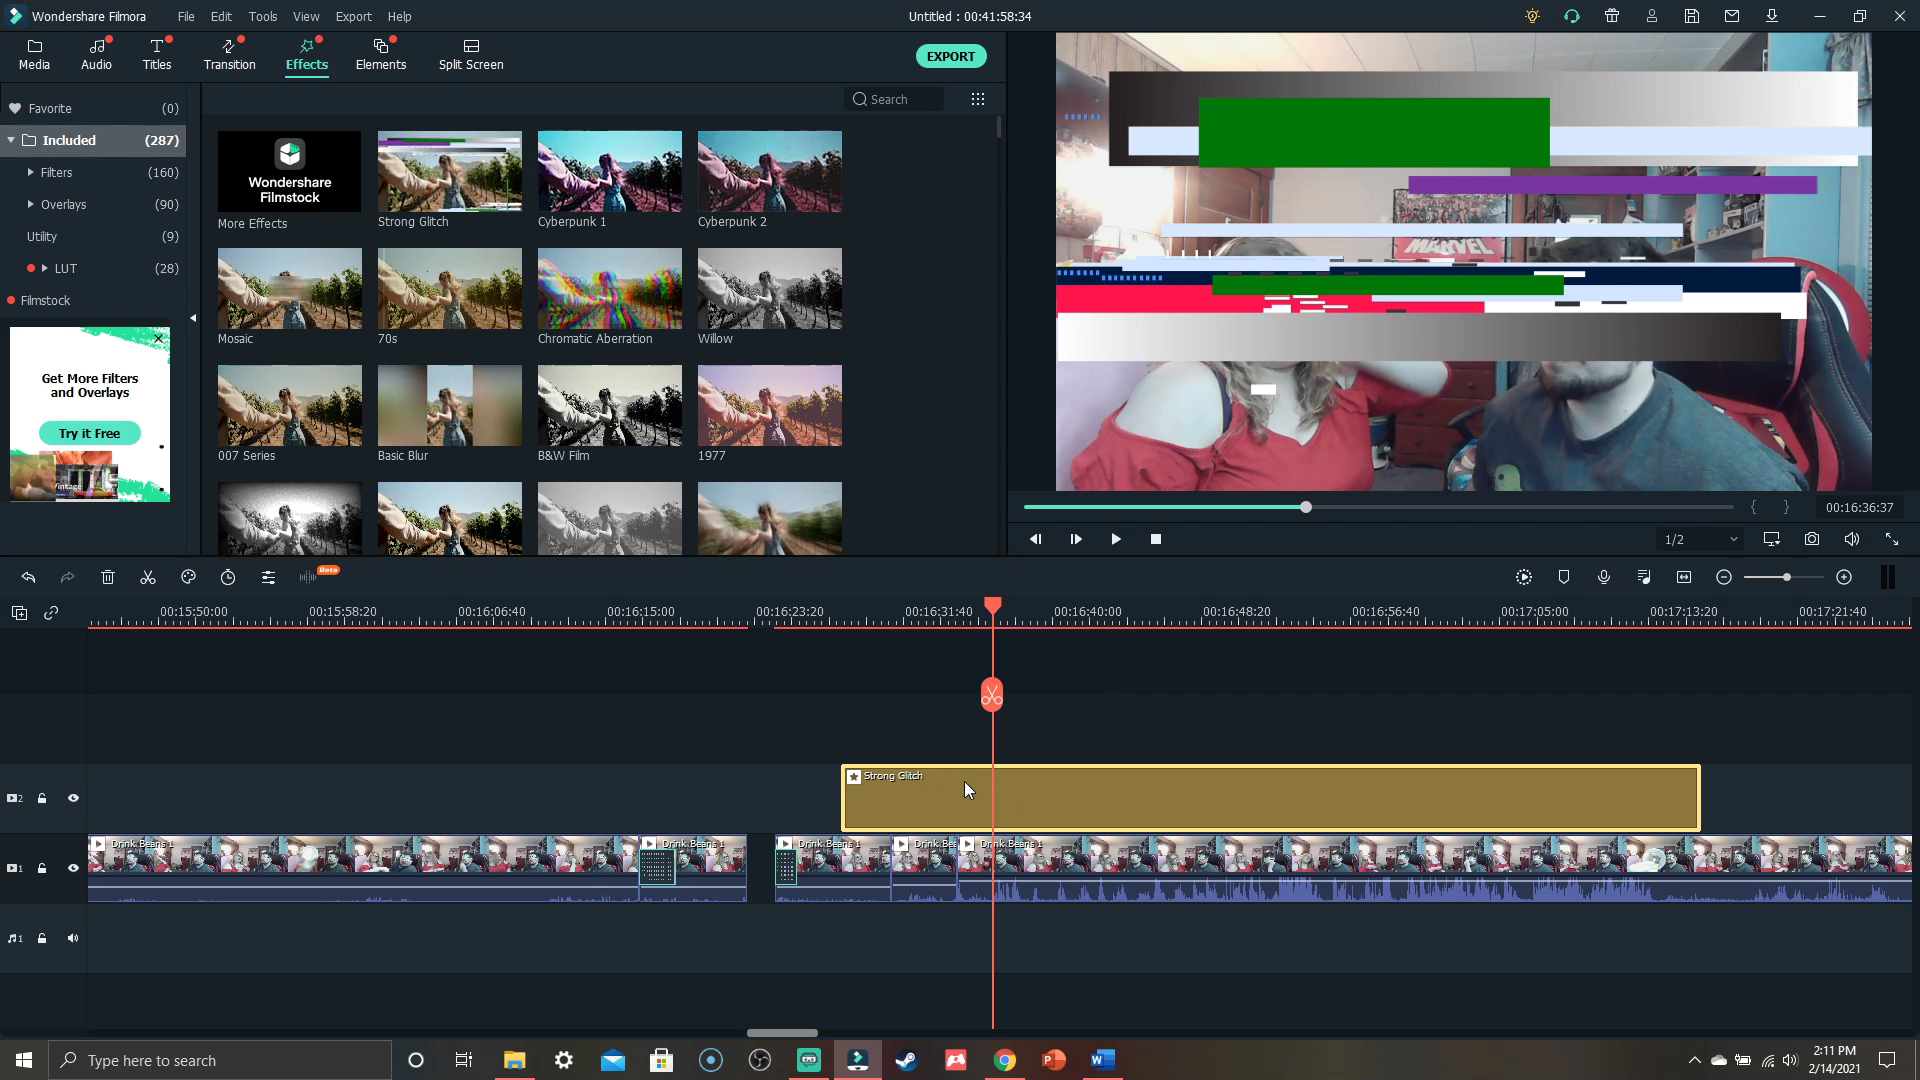Step back one frame in preview
The image size is (1920, 1080).
(1036, 539)
